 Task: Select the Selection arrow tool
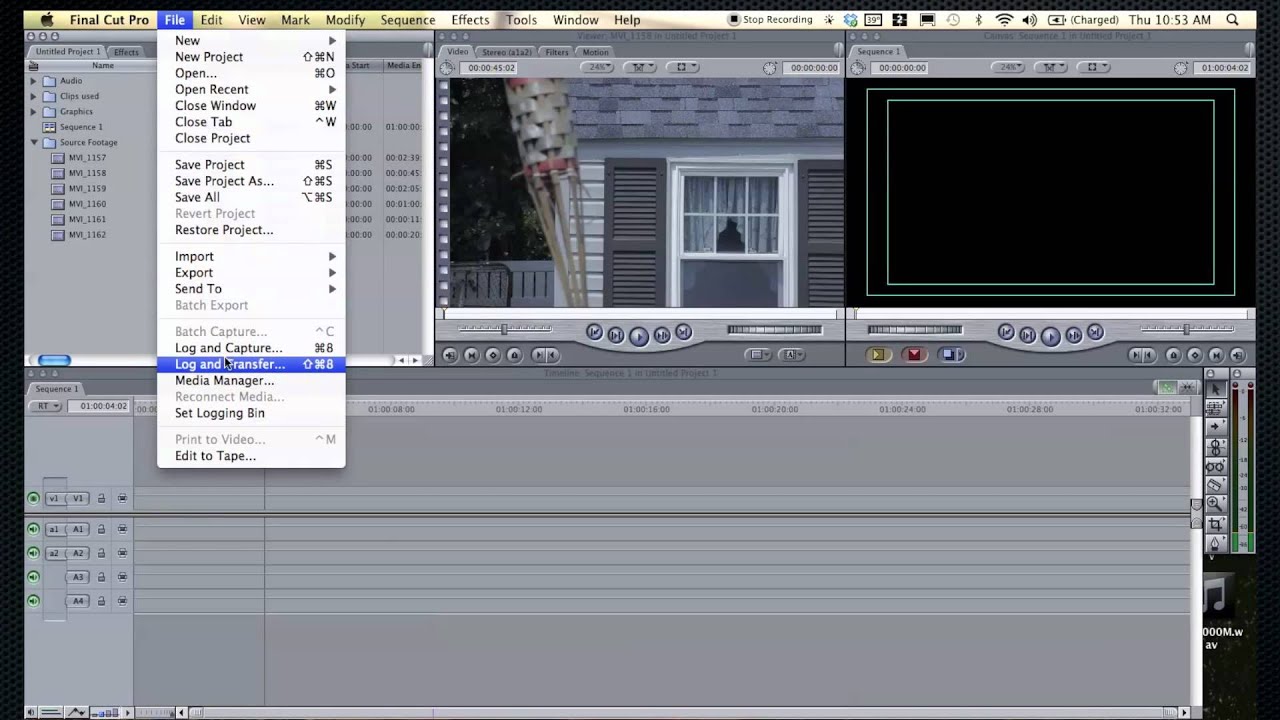(x=1215, y=389)
